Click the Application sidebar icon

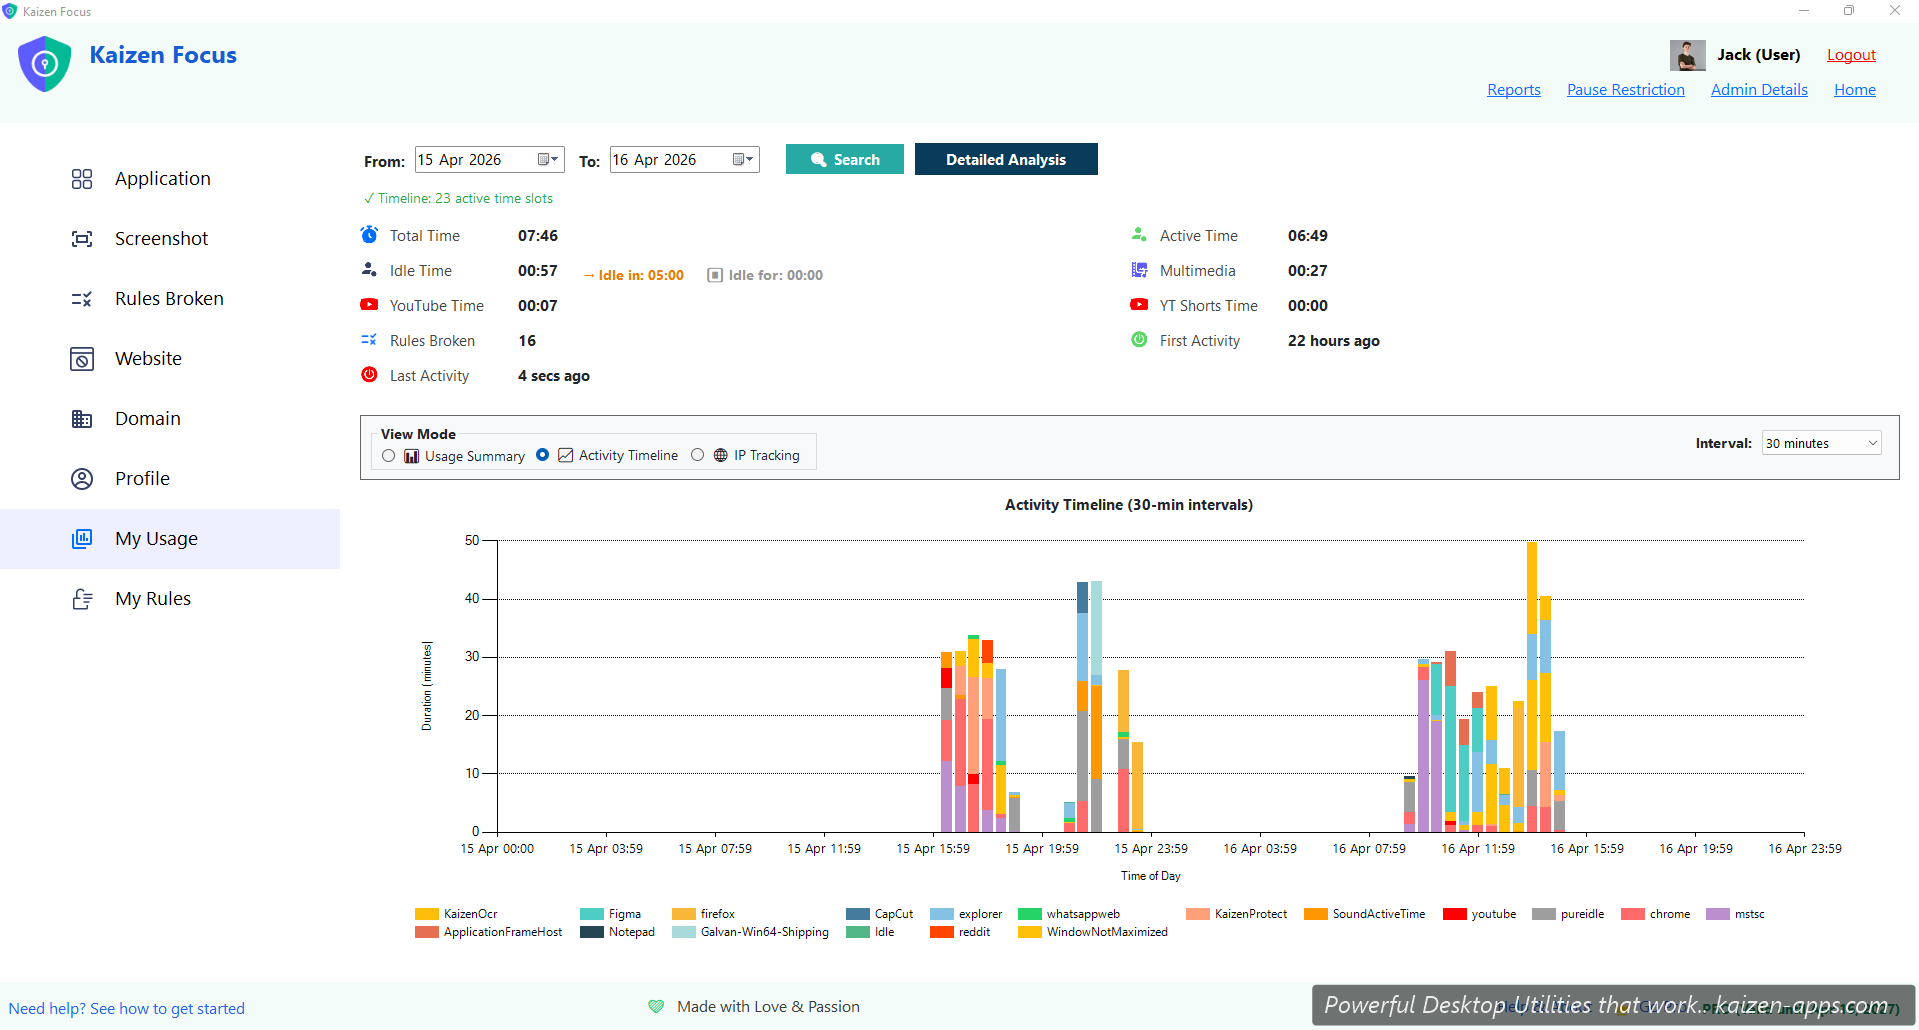[x=82, y=179]
